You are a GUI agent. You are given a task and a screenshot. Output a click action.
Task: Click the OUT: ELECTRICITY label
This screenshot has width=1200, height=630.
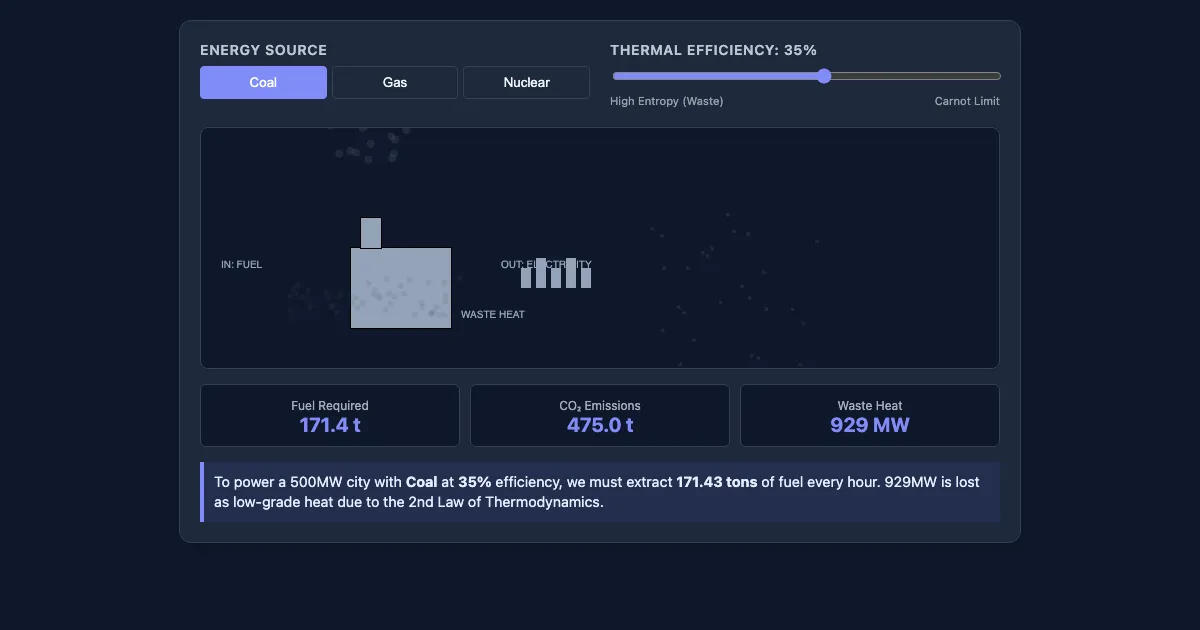[x=546, y=264]
